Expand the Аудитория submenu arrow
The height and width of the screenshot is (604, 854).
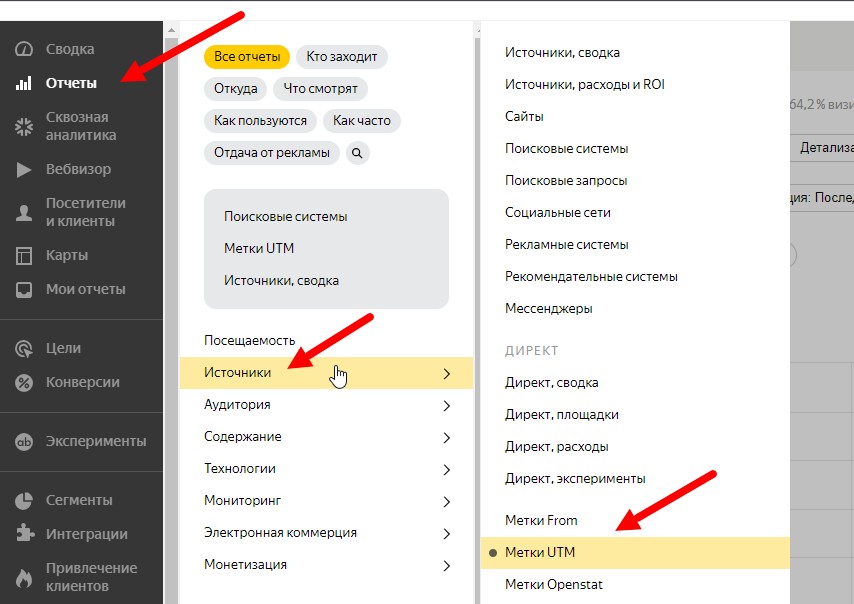[446, 406]
